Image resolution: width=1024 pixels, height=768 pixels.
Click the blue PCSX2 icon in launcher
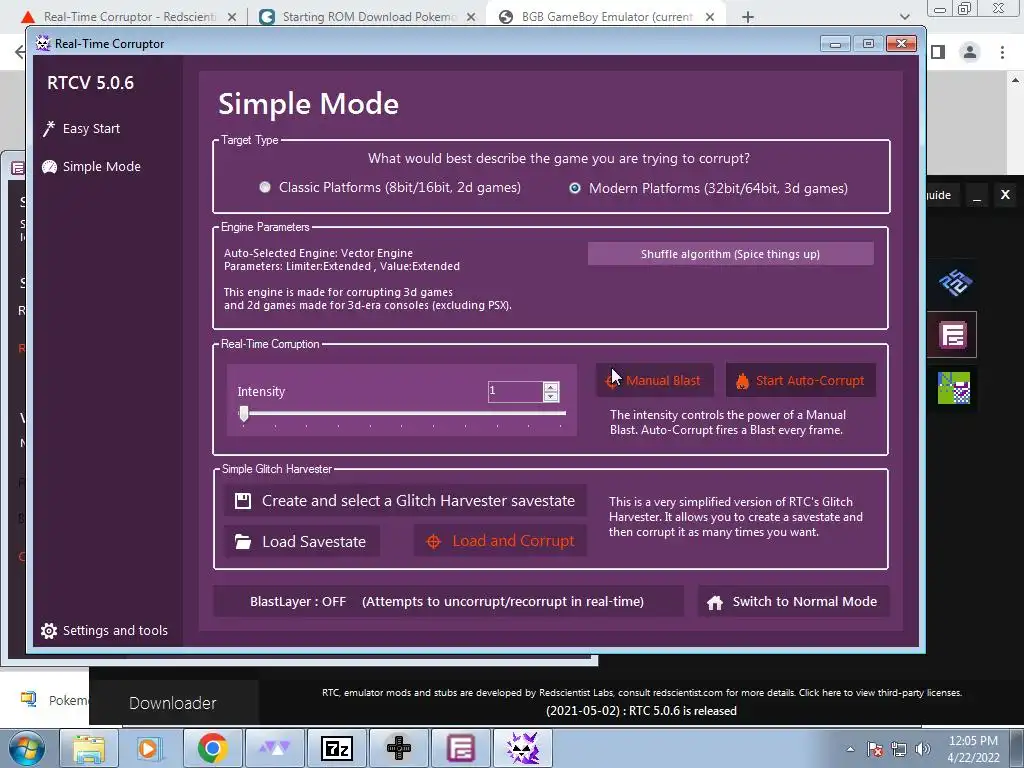[x=955, y=283]
